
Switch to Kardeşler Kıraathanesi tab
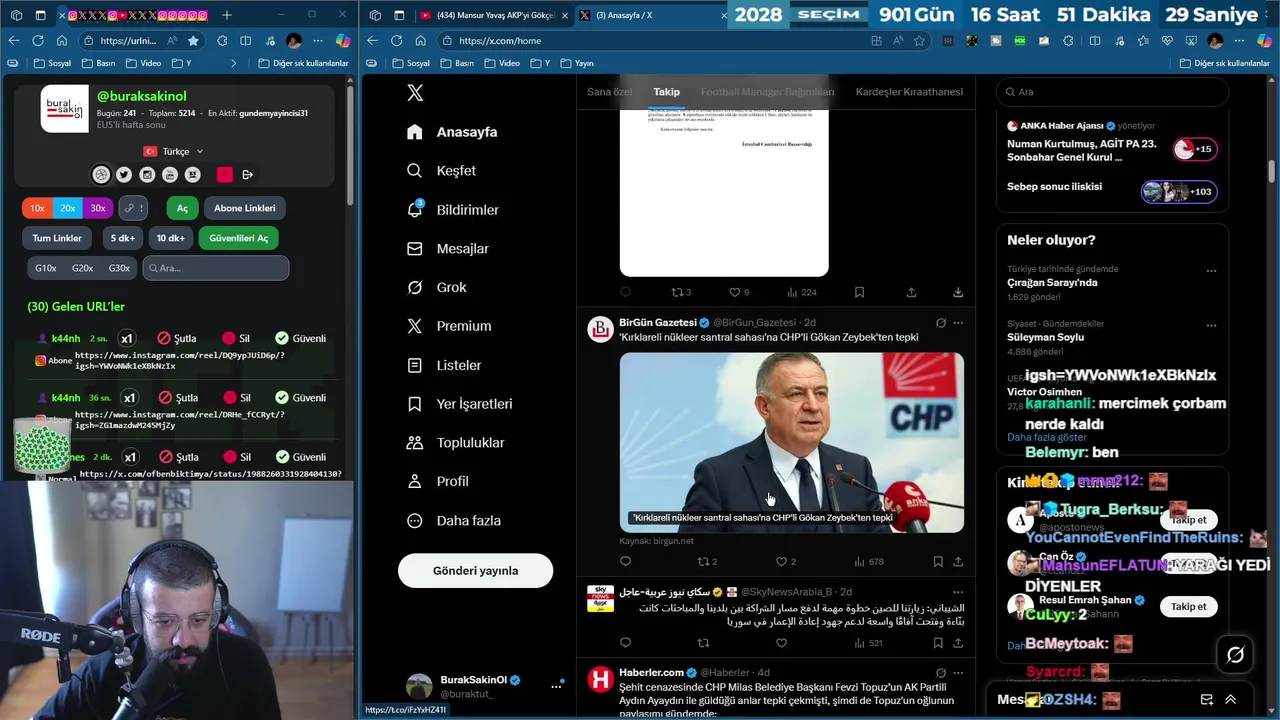click(x=909, y=92)
